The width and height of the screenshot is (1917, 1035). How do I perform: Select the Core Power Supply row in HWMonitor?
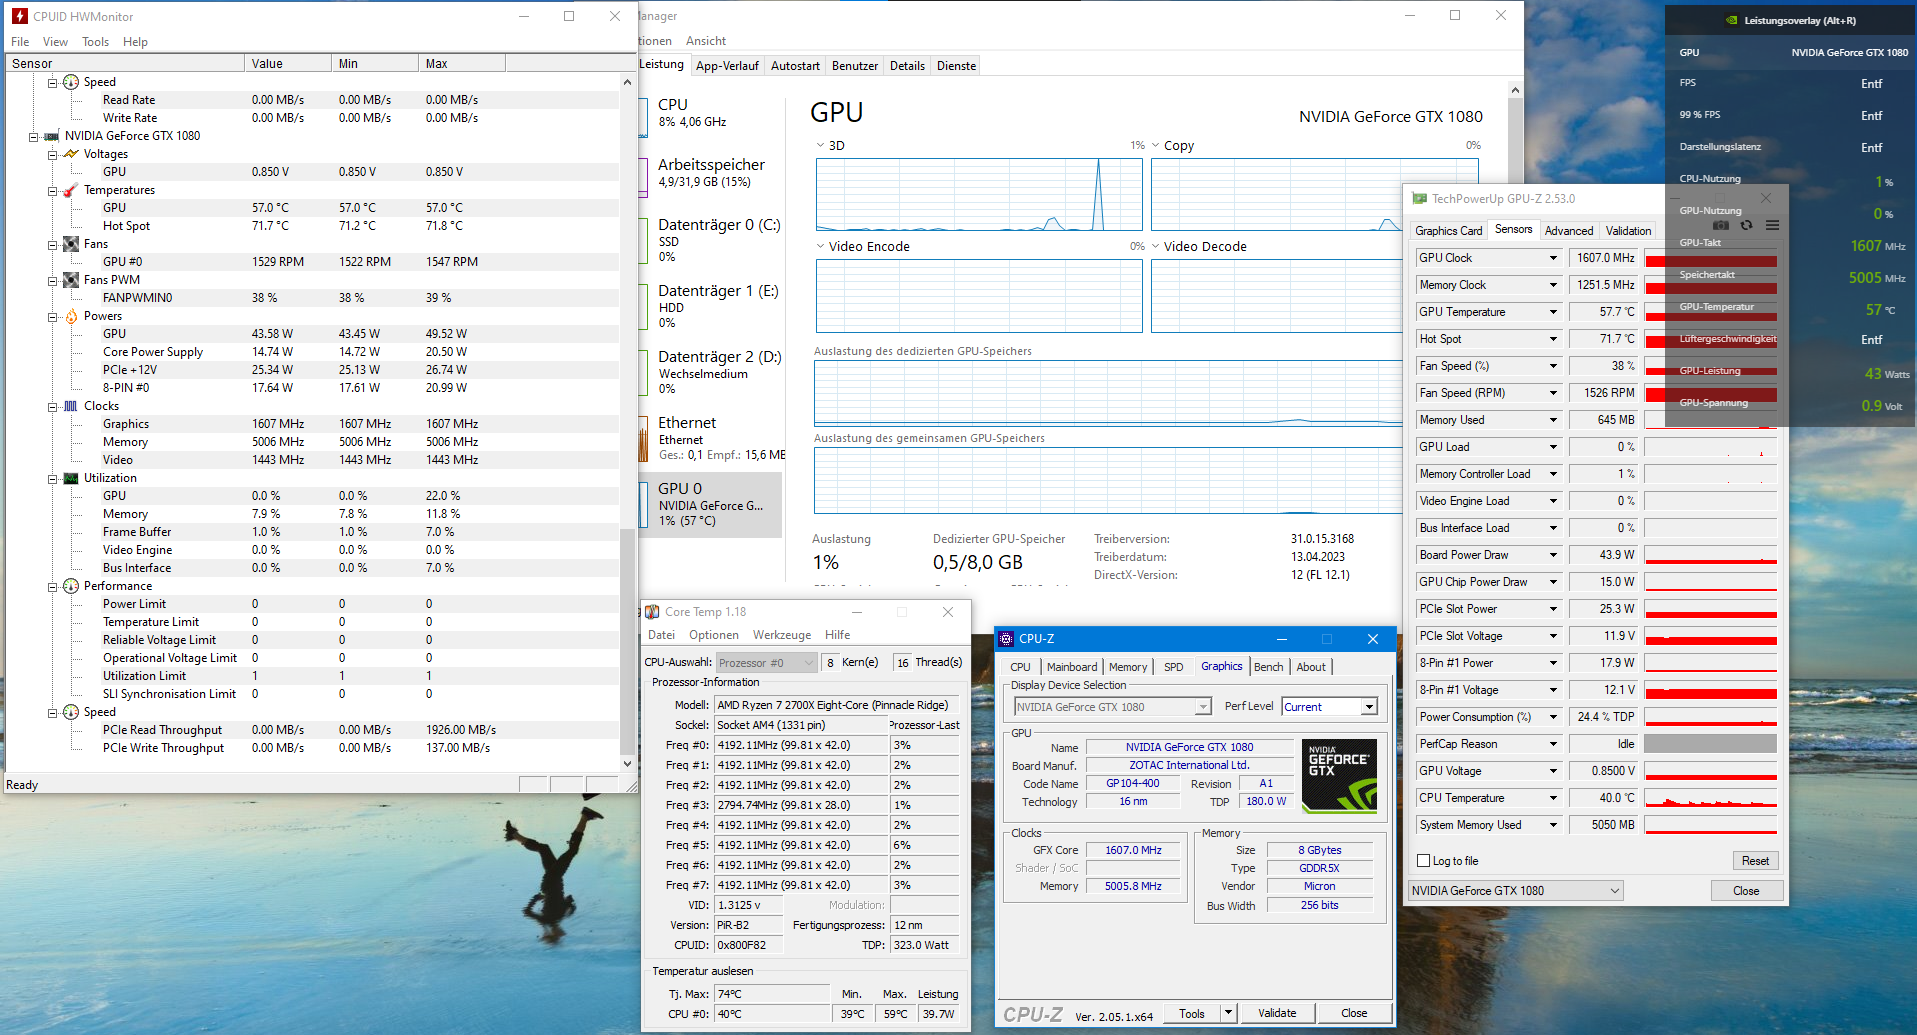click(312, 352)
